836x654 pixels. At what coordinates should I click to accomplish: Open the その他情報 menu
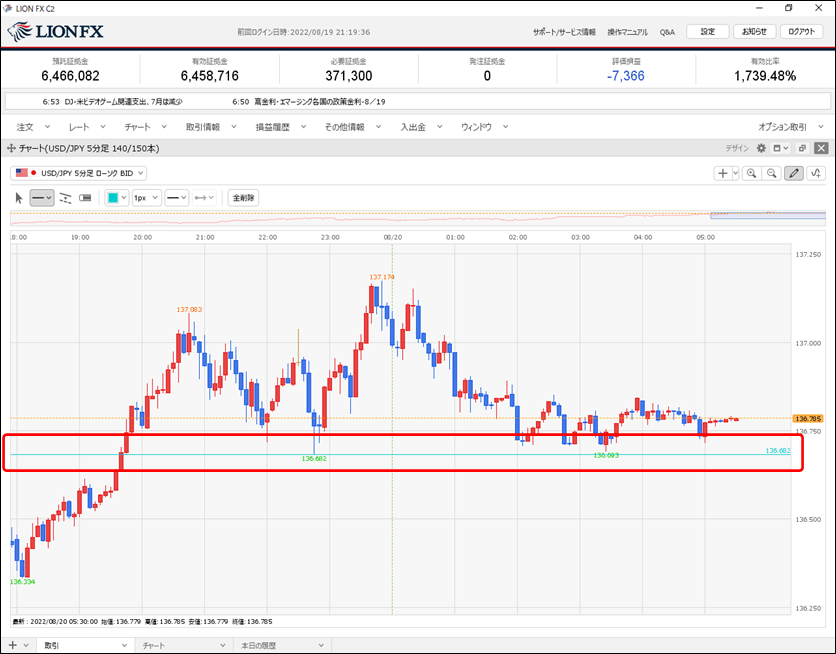pyautogui.click(x=353, y=127)
